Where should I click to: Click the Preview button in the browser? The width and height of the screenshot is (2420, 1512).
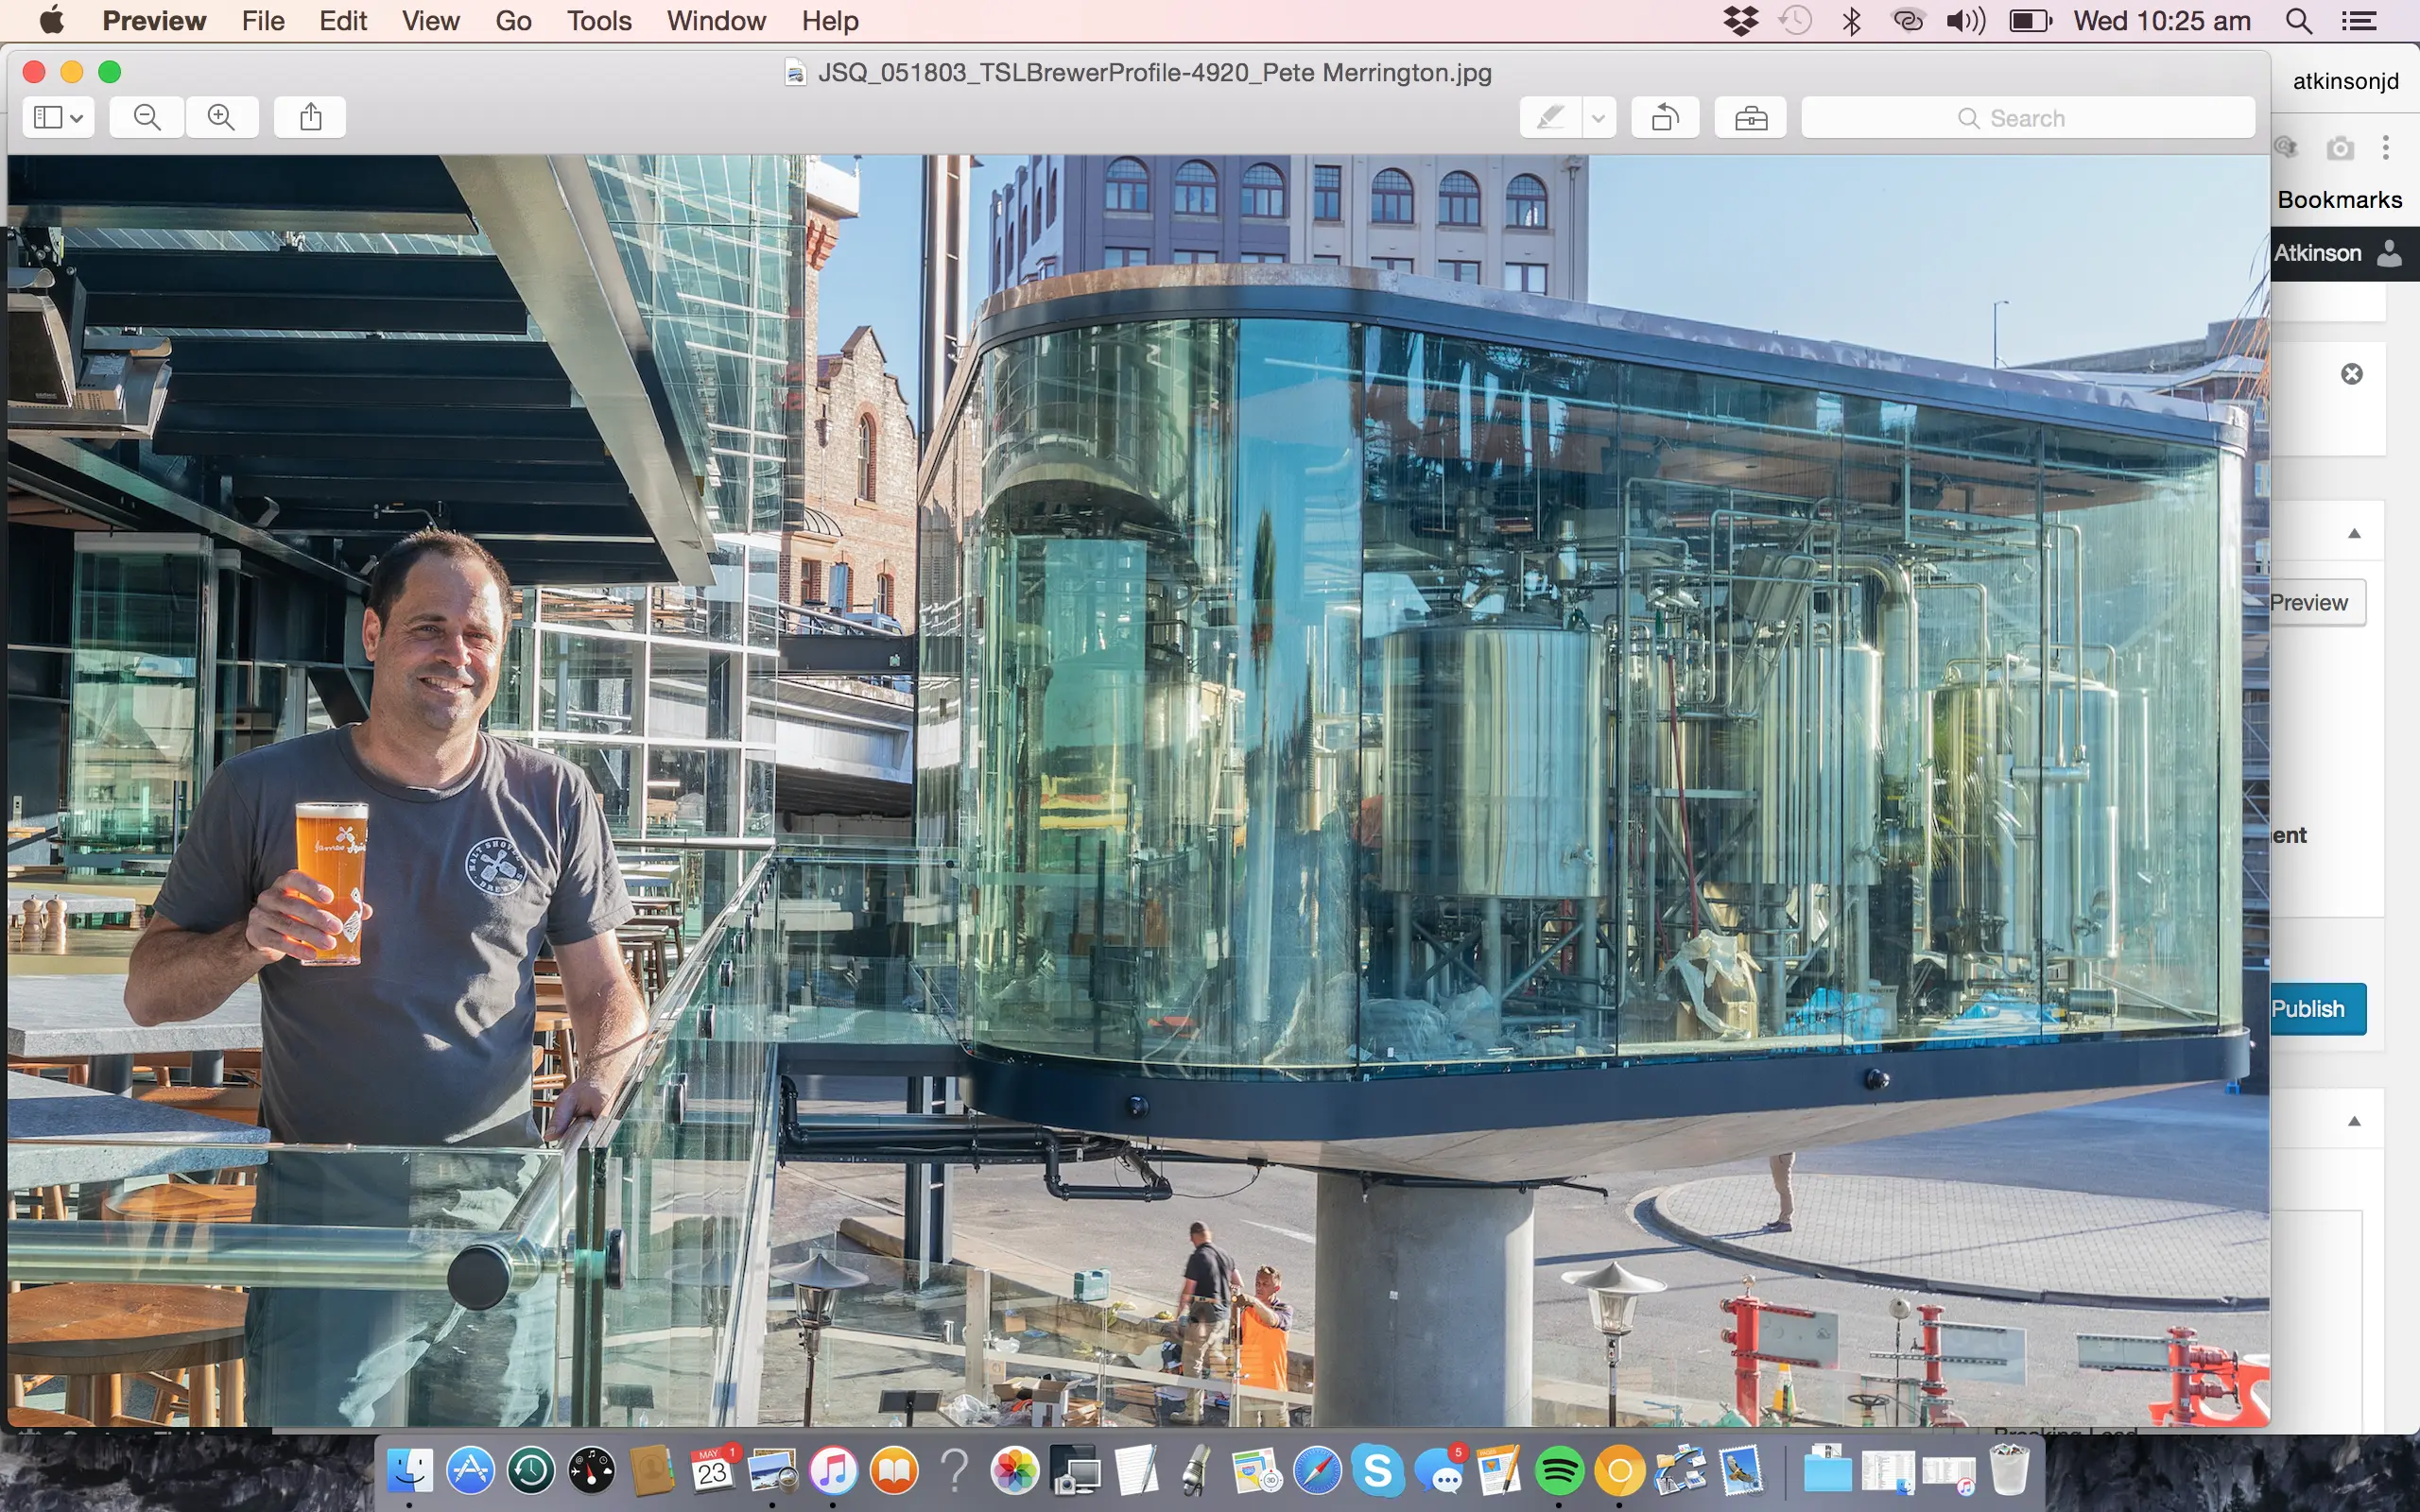tap(2314, 603)
